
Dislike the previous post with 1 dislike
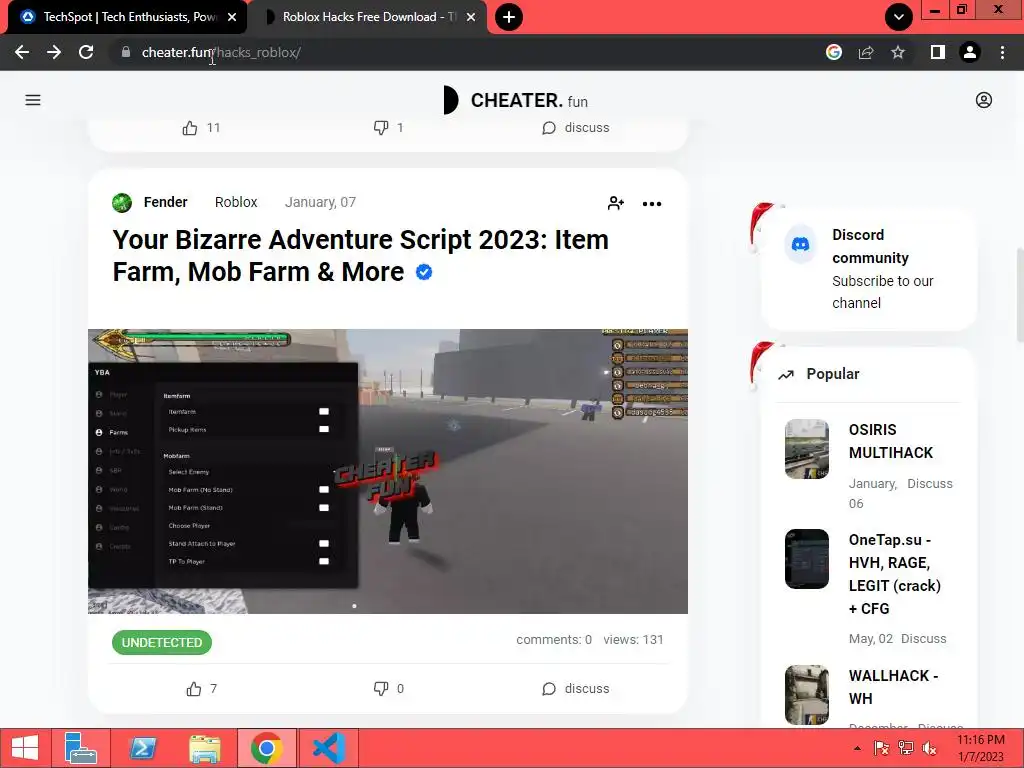tap(389, 128)
